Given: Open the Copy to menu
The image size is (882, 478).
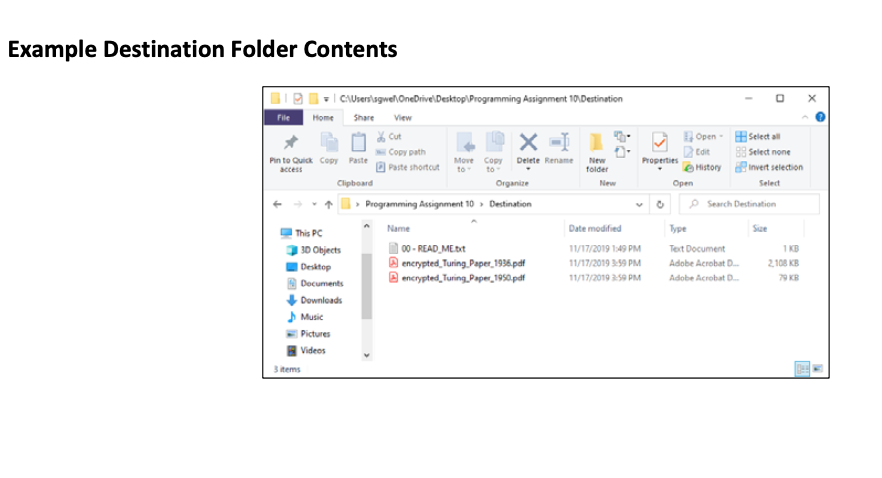Looking at the screenshot, I should point(493,152).
